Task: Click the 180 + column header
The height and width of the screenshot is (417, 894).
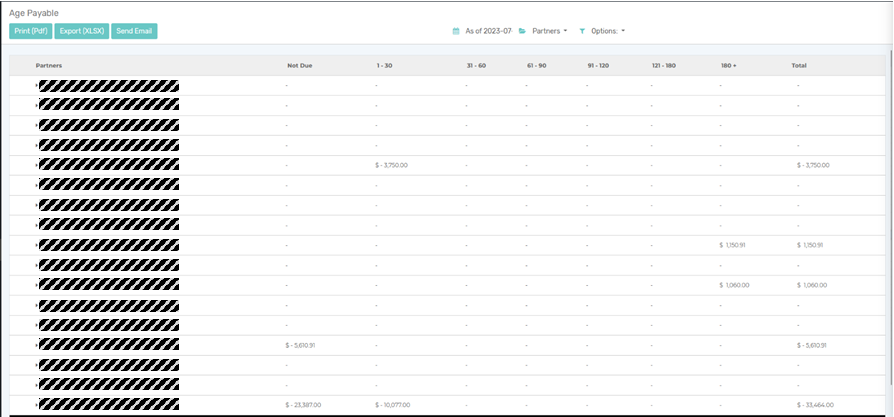Action: pyautogui.click(x=728, y=66)
